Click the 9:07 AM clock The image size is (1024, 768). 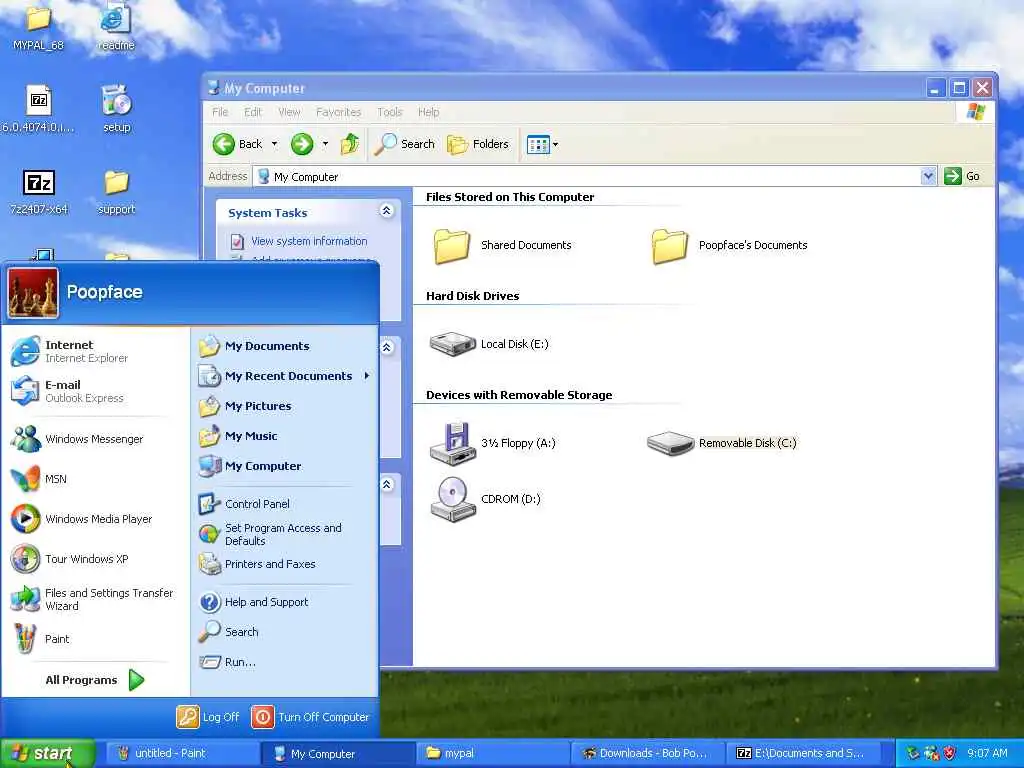click(987, 753)
